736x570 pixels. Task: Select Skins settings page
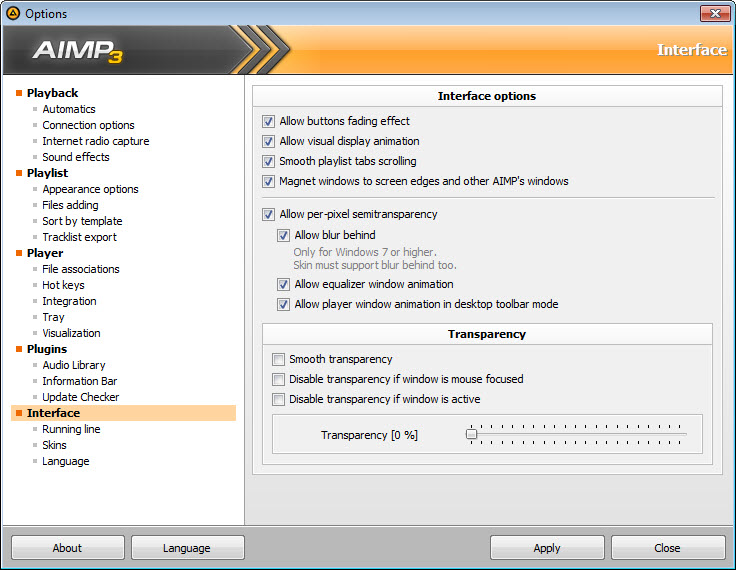(x=54, y=445)
